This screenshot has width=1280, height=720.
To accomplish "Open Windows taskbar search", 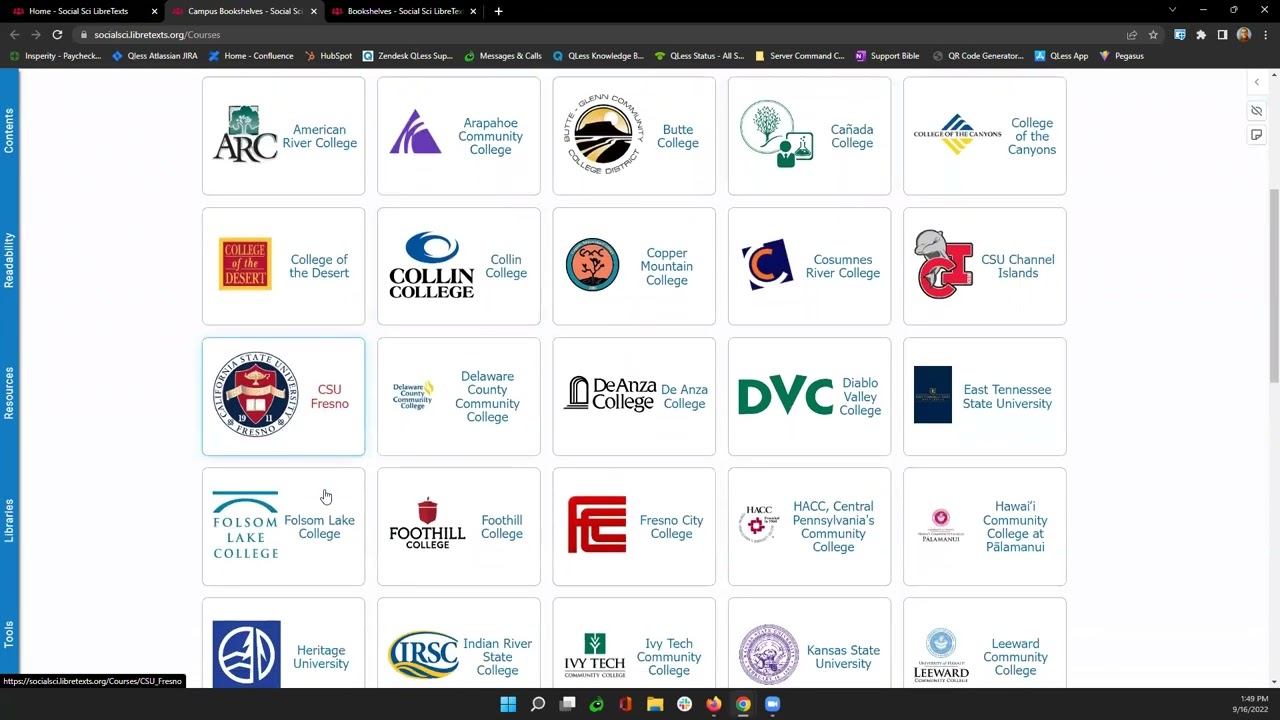I will pyautogui.click(x=538, y=704).
